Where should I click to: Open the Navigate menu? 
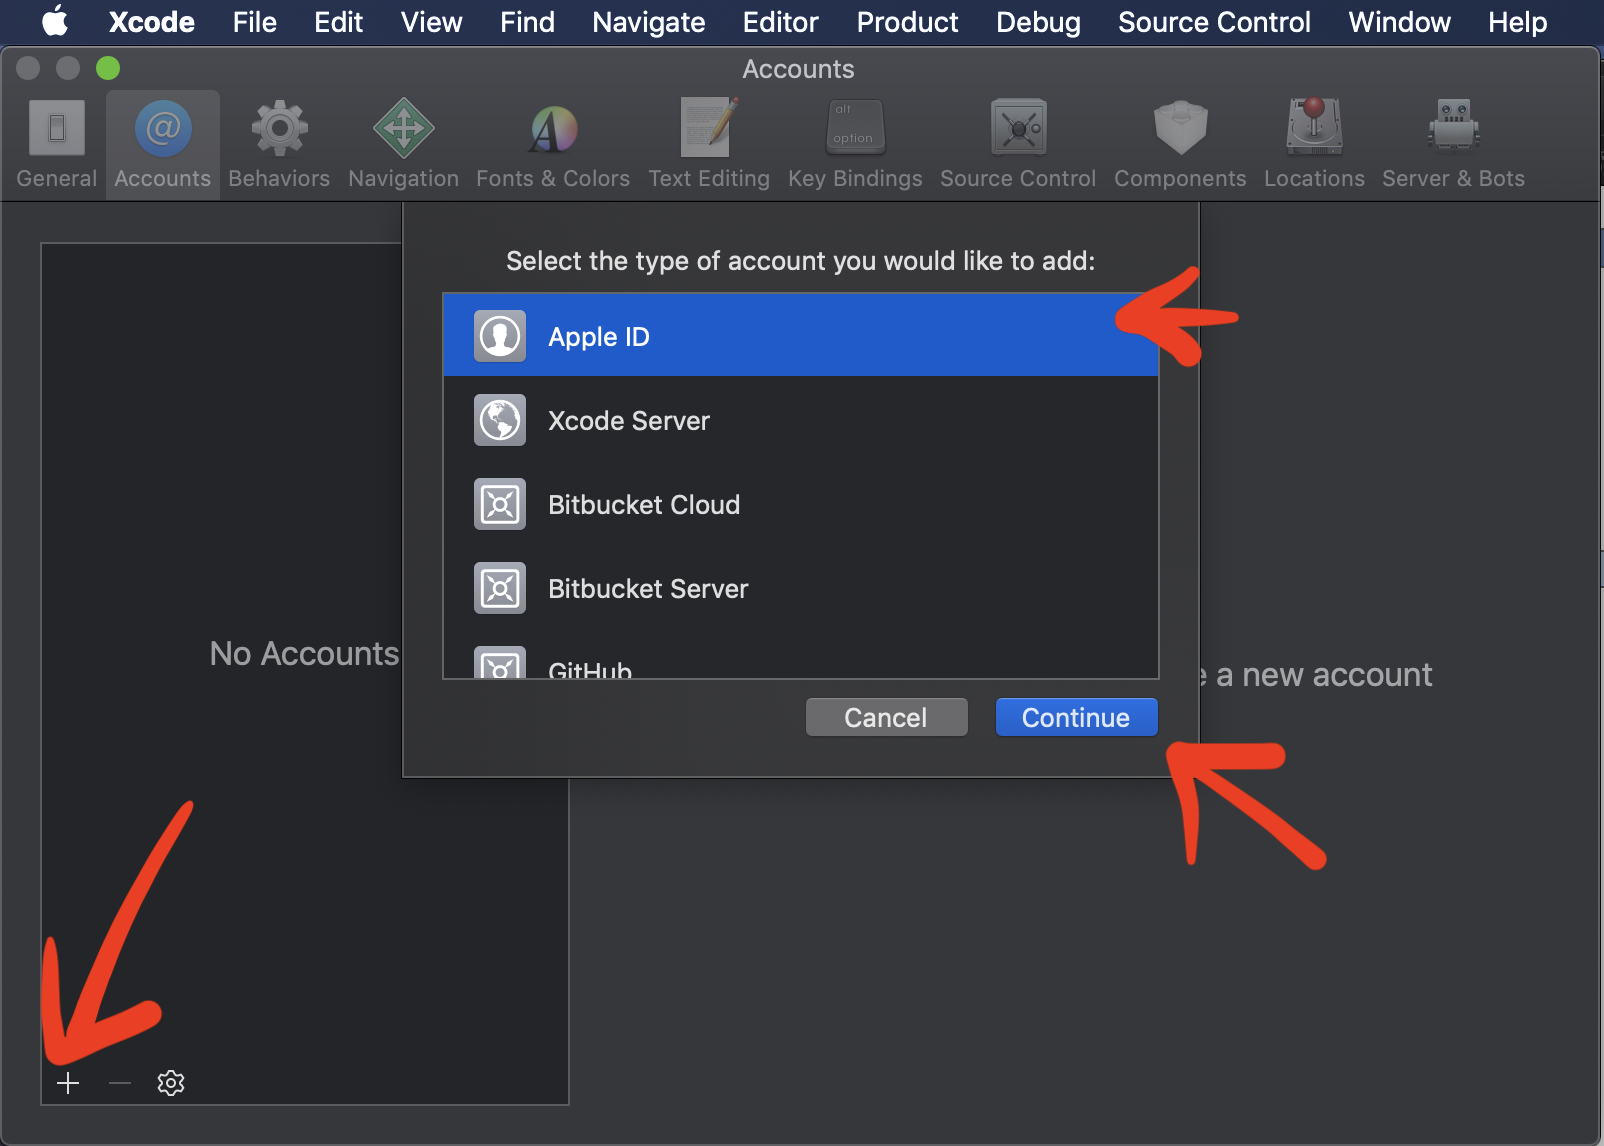click(x=649, y=22)
